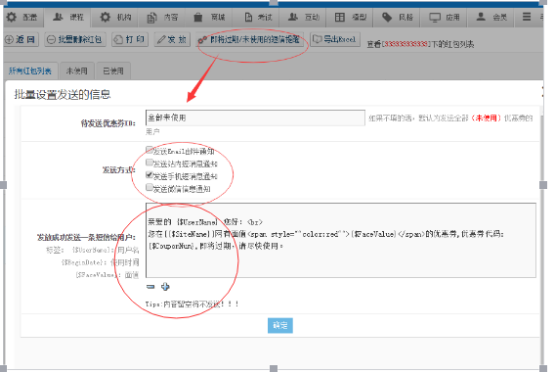The image size is (554, 372).
Task: Click 批量删除红包 batch delete button
Action: 75,39
